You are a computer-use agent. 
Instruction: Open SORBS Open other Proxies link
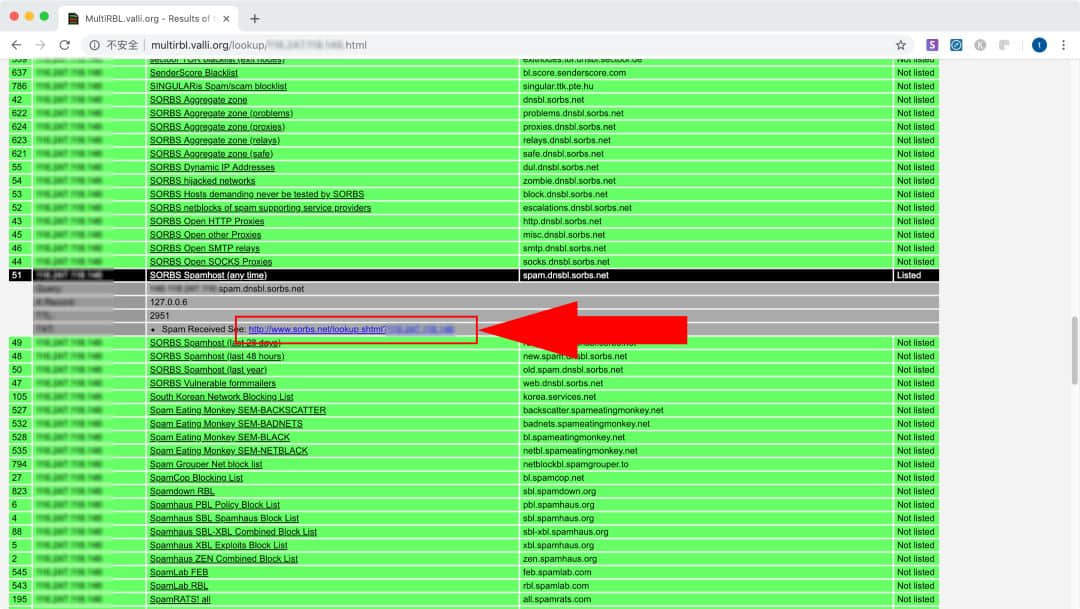[x=205, y=234]
